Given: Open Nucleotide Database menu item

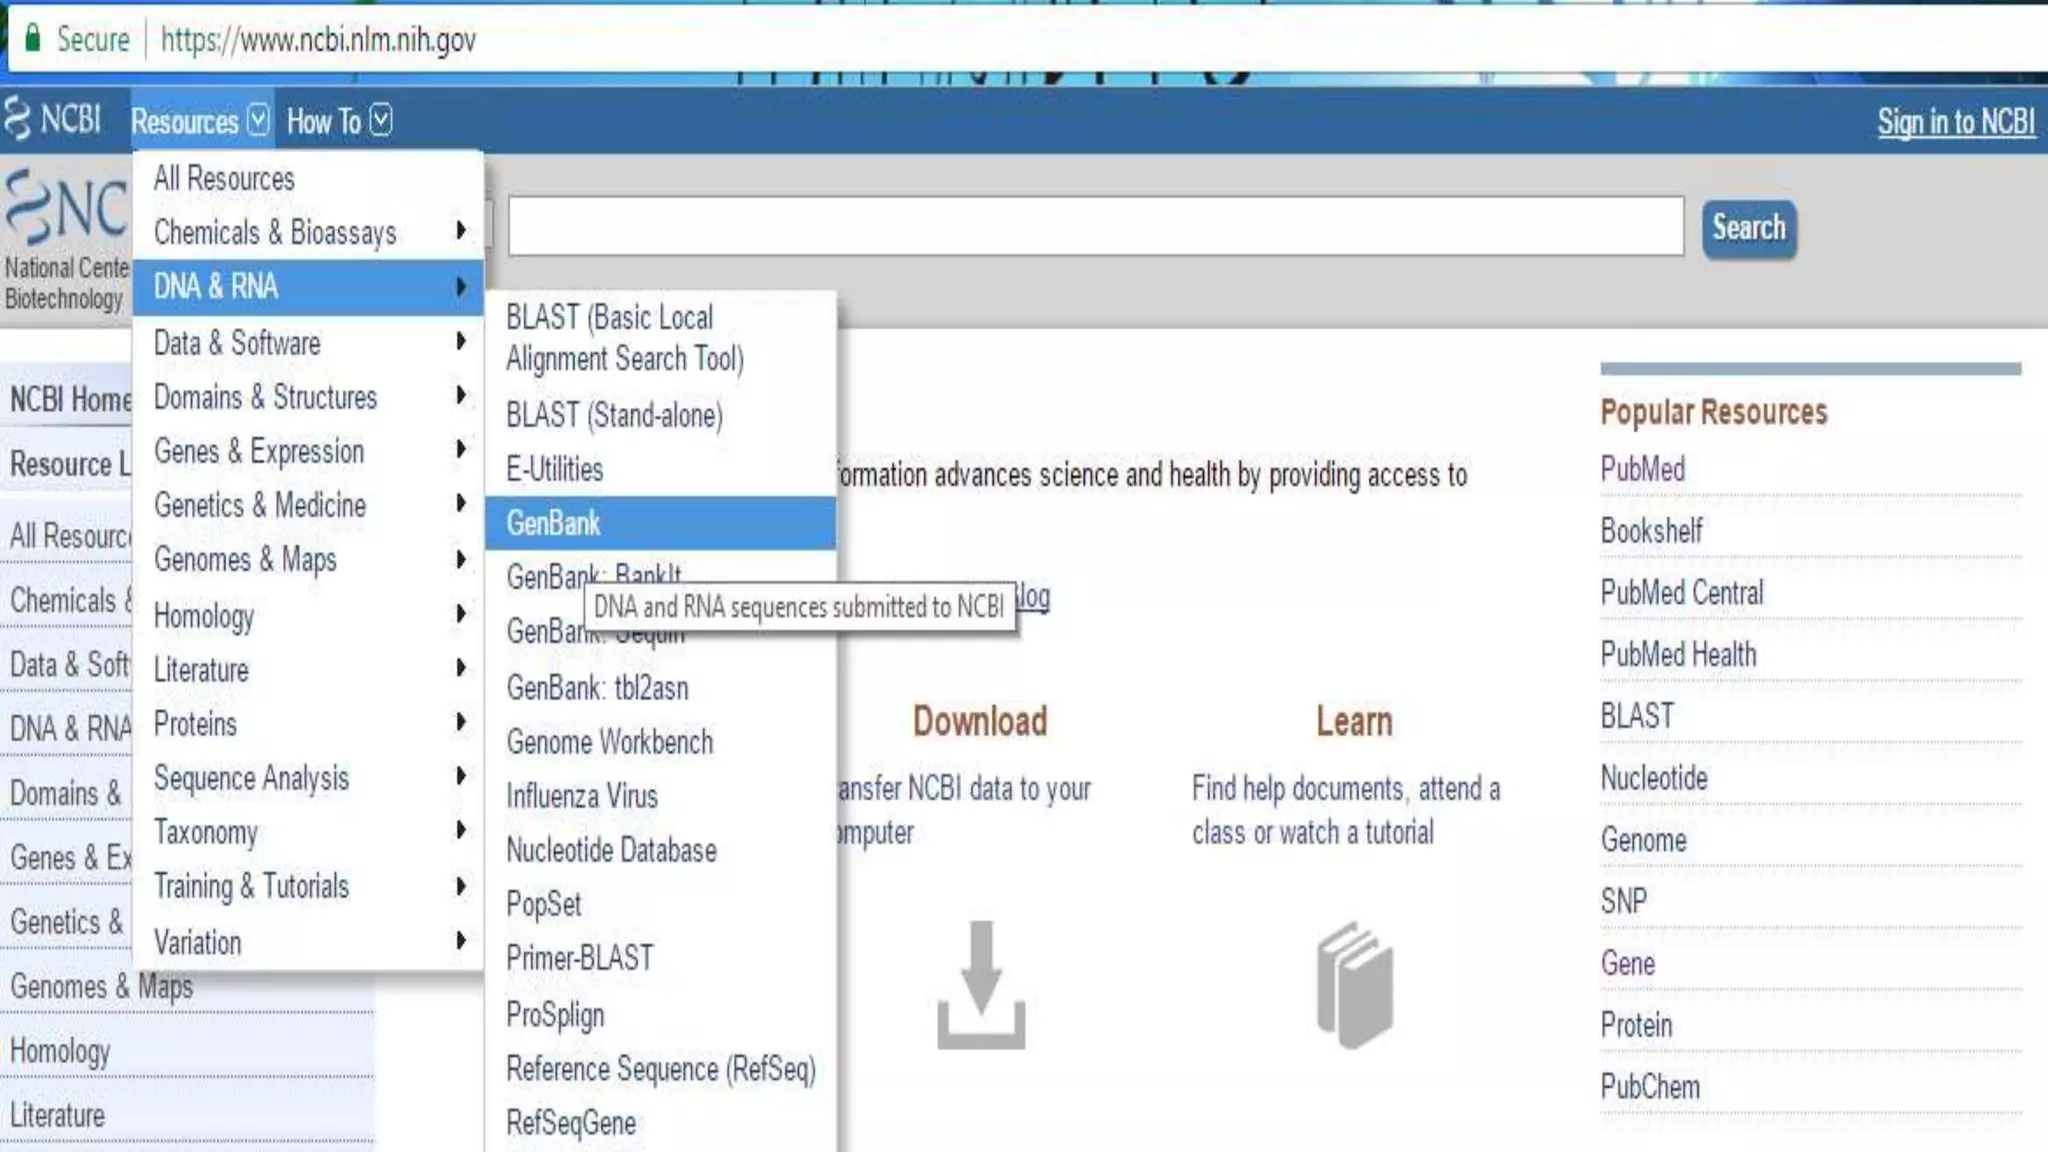Looking at the screenshot, I should tap(611, 850).
